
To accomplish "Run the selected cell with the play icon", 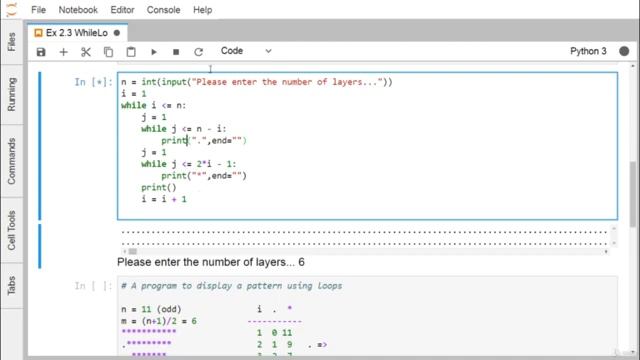I will 153,52.
